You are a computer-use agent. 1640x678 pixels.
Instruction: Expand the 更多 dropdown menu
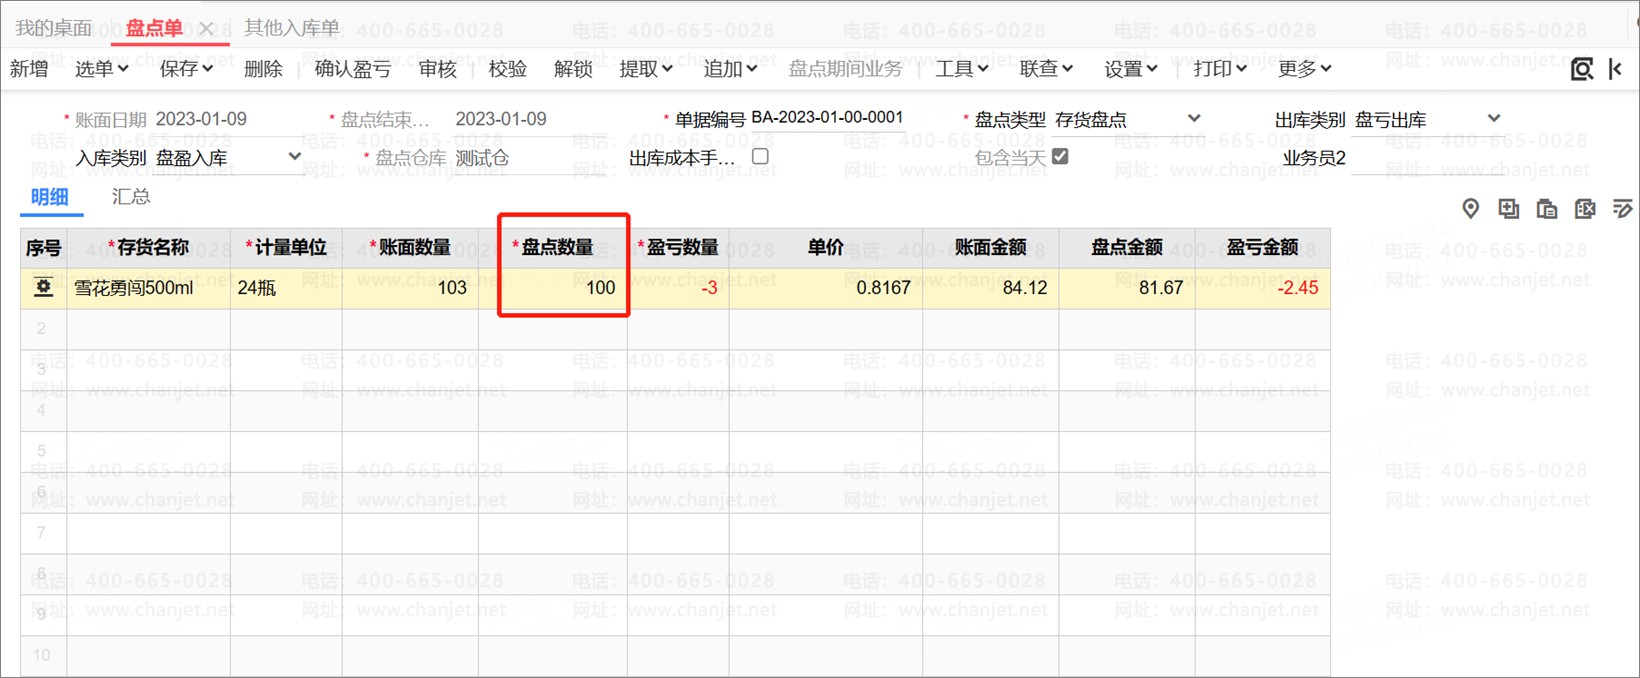click(x=1306, y=69)
